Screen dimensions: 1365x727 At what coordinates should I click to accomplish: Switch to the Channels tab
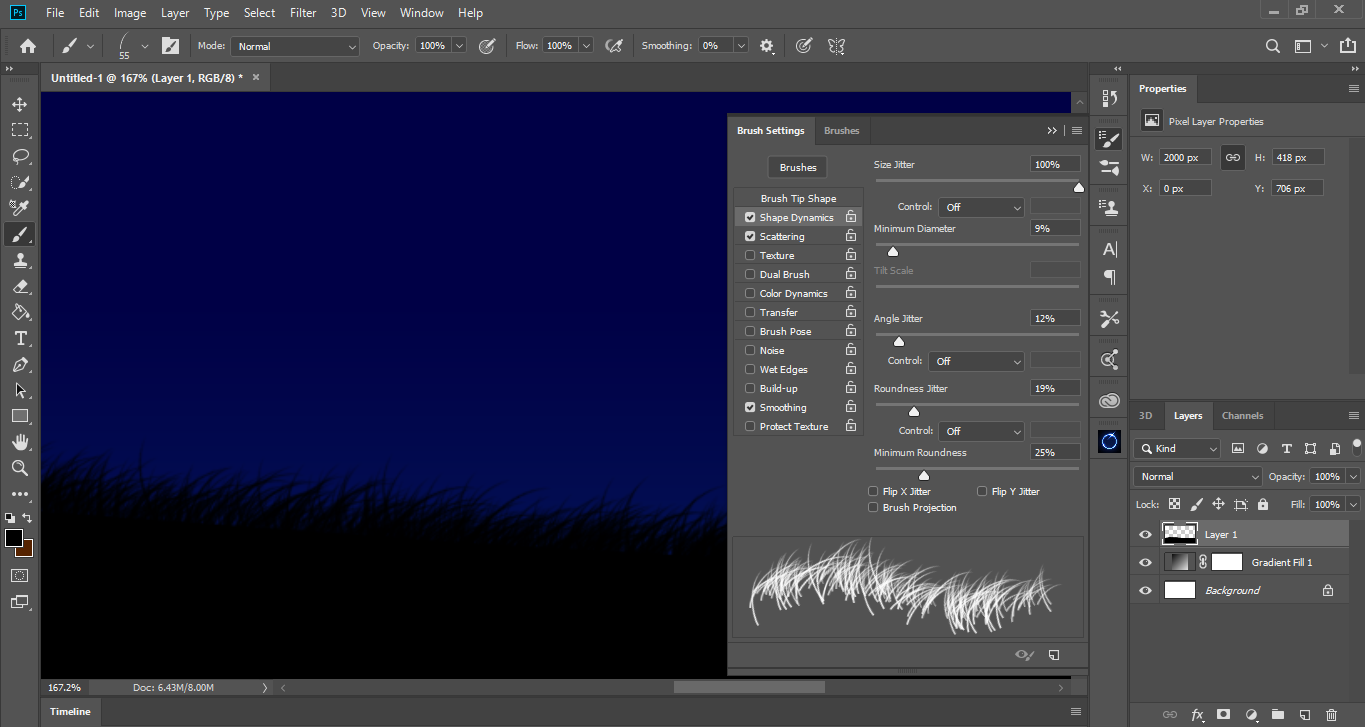(1242, 416)
